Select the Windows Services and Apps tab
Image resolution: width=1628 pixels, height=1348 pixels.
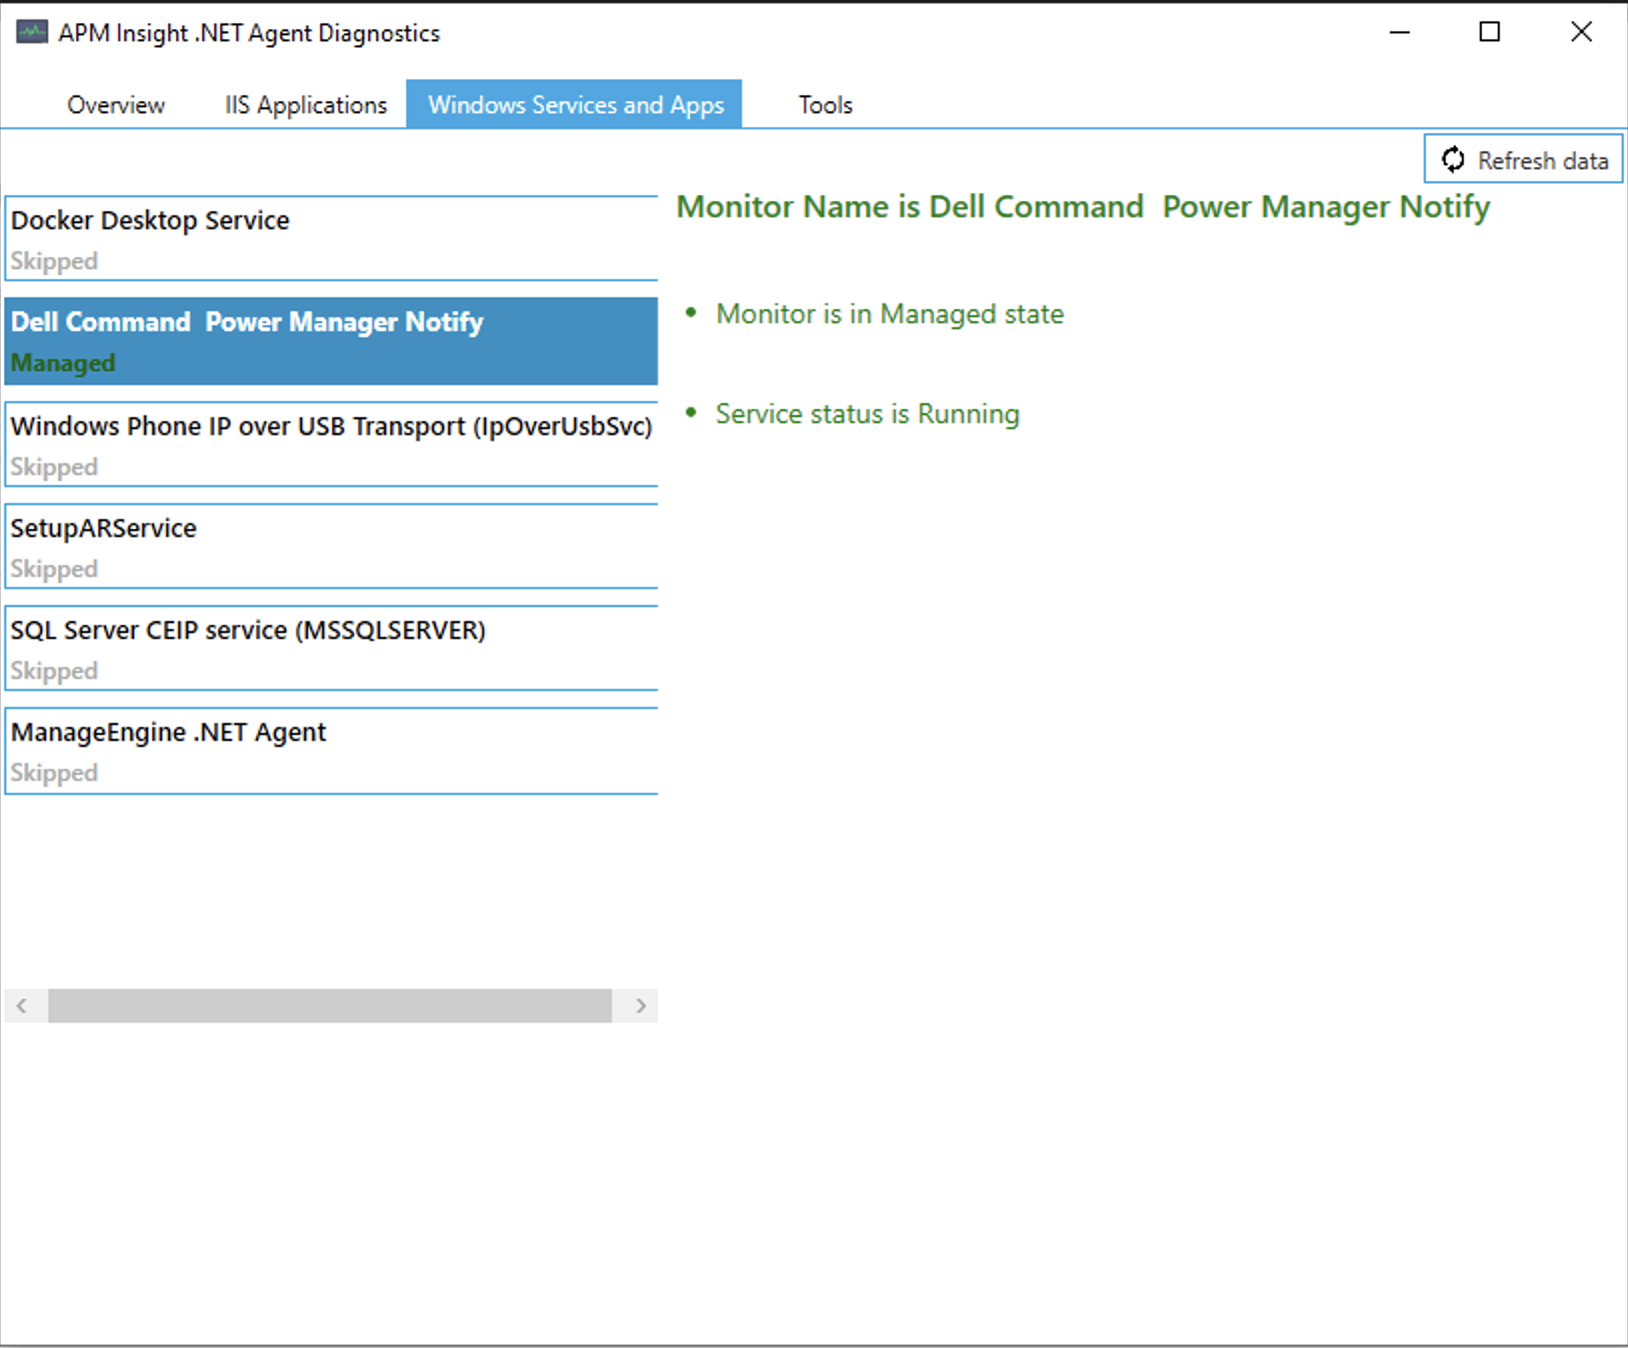tap(575, 105)
